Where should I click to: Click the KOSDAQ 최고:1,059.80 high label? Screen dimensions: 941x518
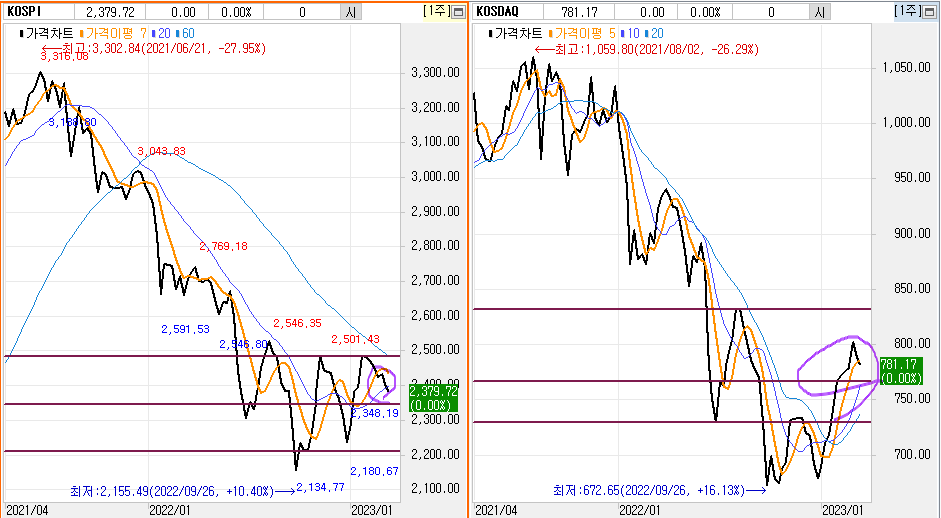pos(646,49)
